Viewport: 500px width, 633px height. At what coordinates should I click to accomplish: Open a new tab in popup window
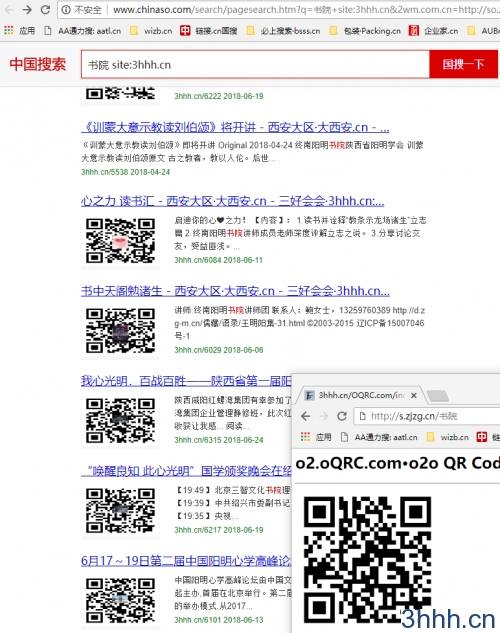437,396
